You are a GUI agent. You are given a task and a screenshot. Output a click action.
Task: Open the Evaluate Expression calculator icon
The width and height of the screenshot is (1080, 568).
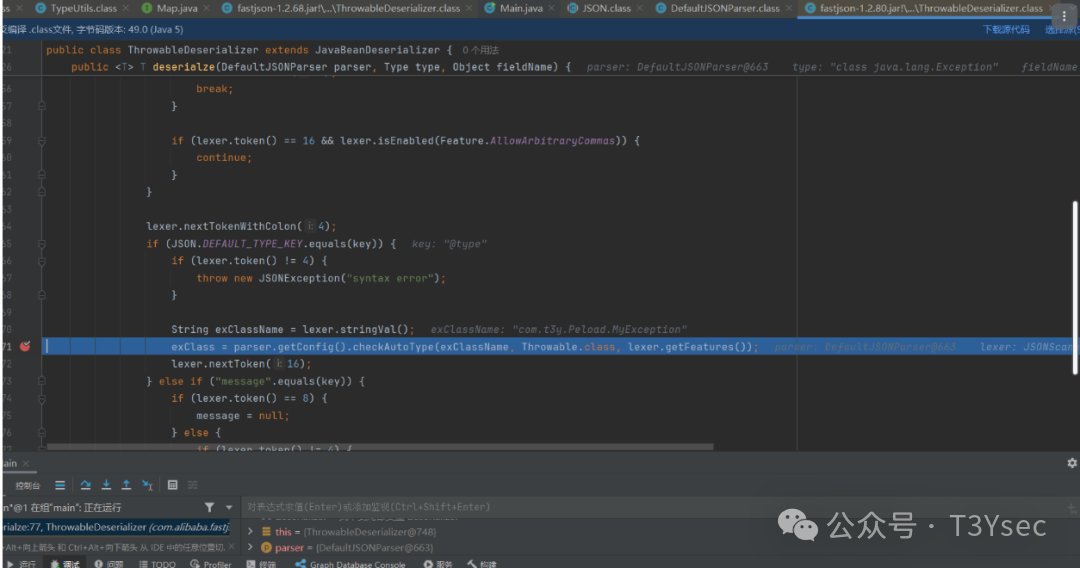click(173, 485)
